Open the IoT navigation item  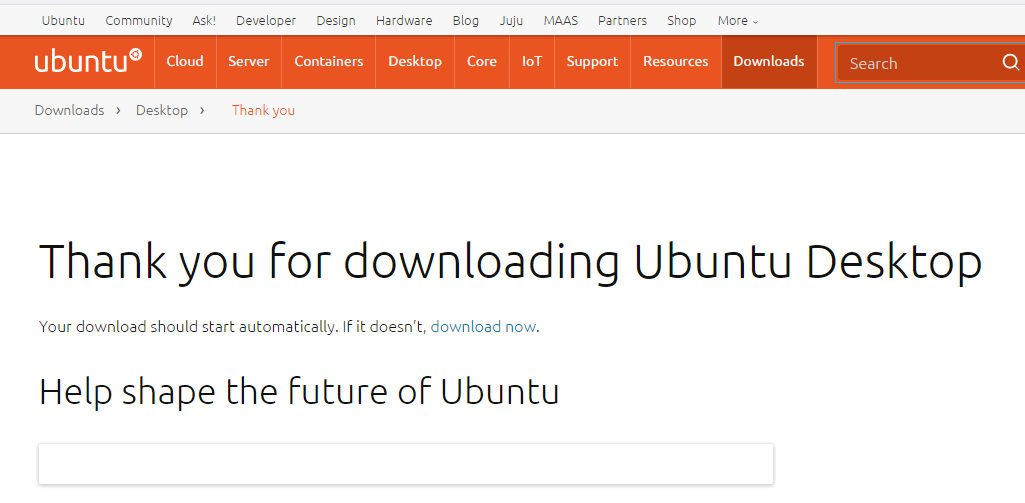(x=532, y=62)
